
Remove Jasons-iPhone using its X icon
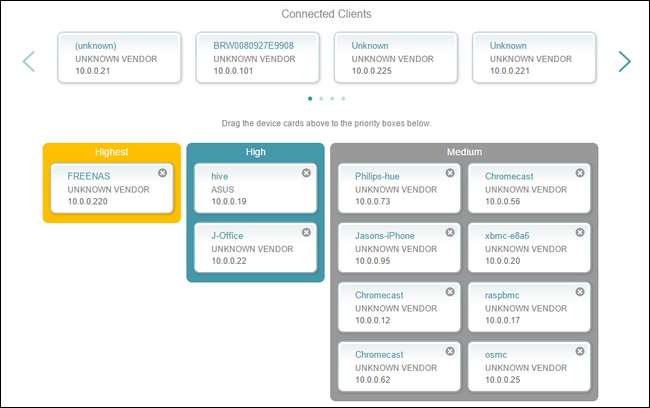(x=450, y=232)
